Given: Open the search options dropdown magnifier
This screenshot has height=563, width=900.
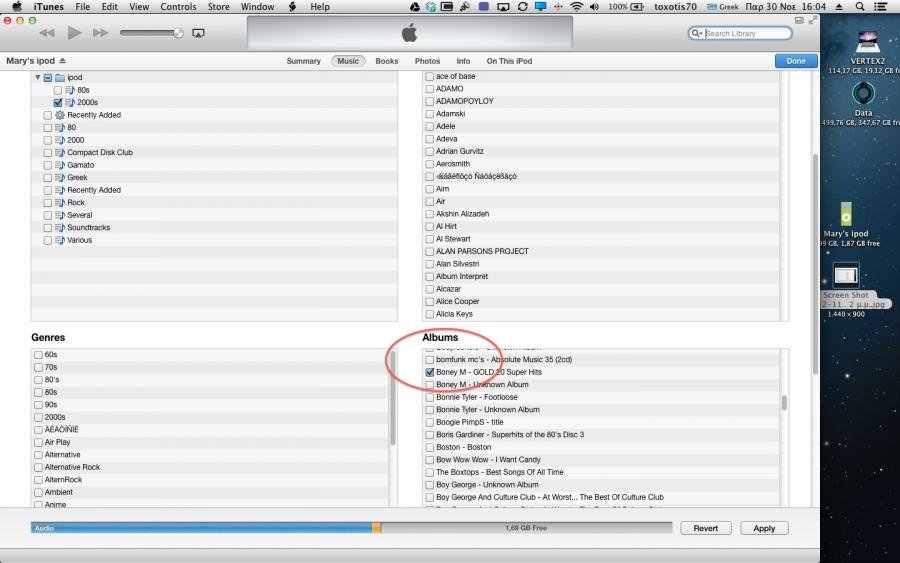Looking at the screenshot, I should (697, 34).
